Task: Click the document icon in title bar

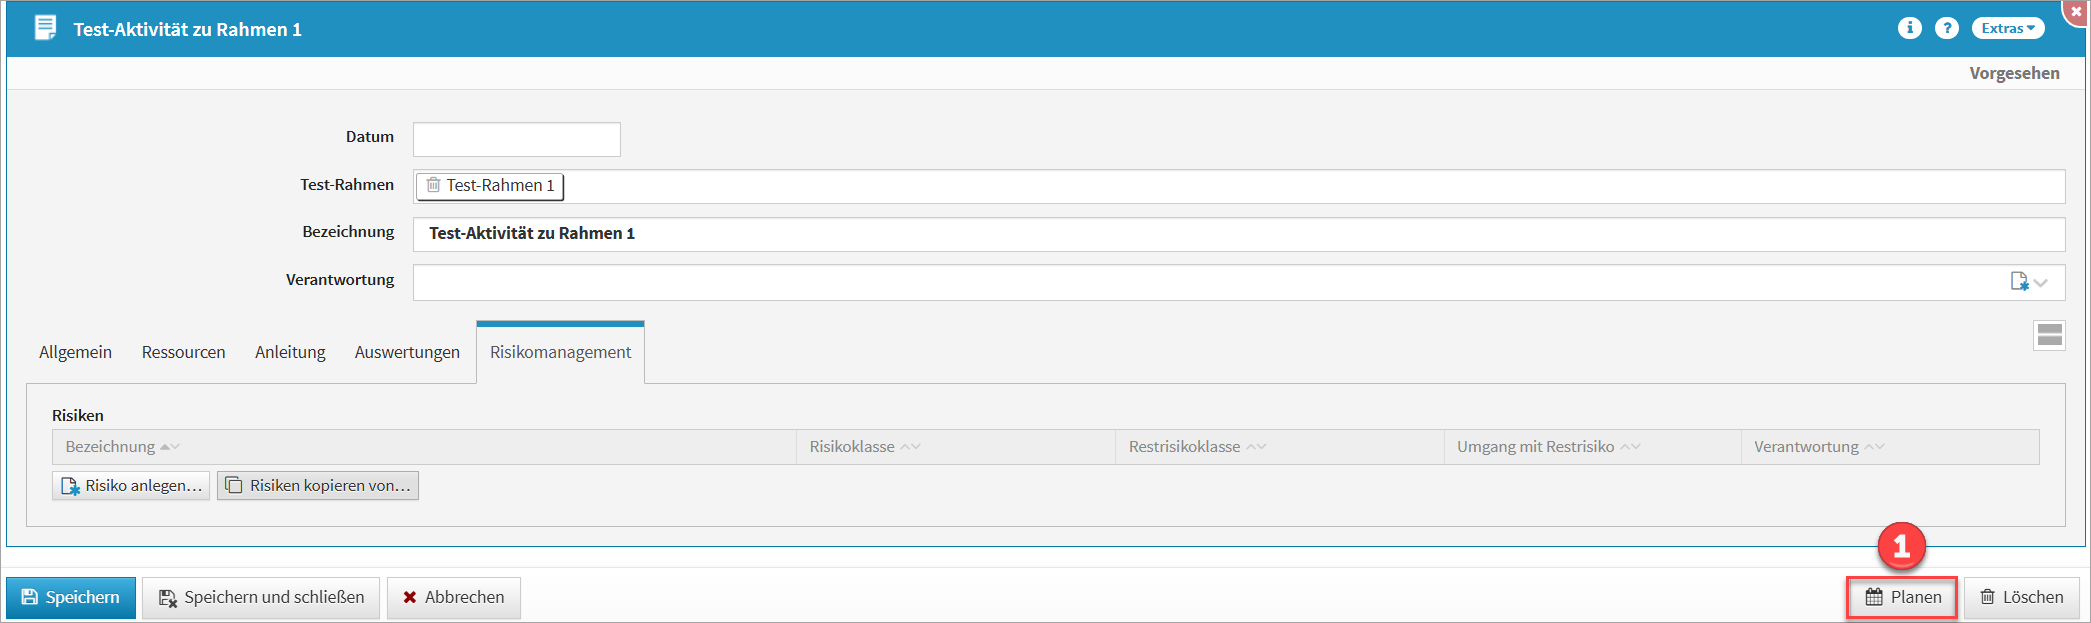Action: [45, 28]
